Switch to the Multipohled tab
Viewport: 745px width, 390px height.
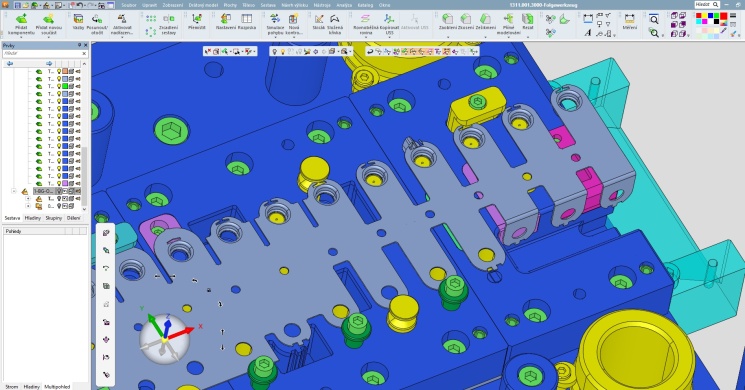coord(57,387)
